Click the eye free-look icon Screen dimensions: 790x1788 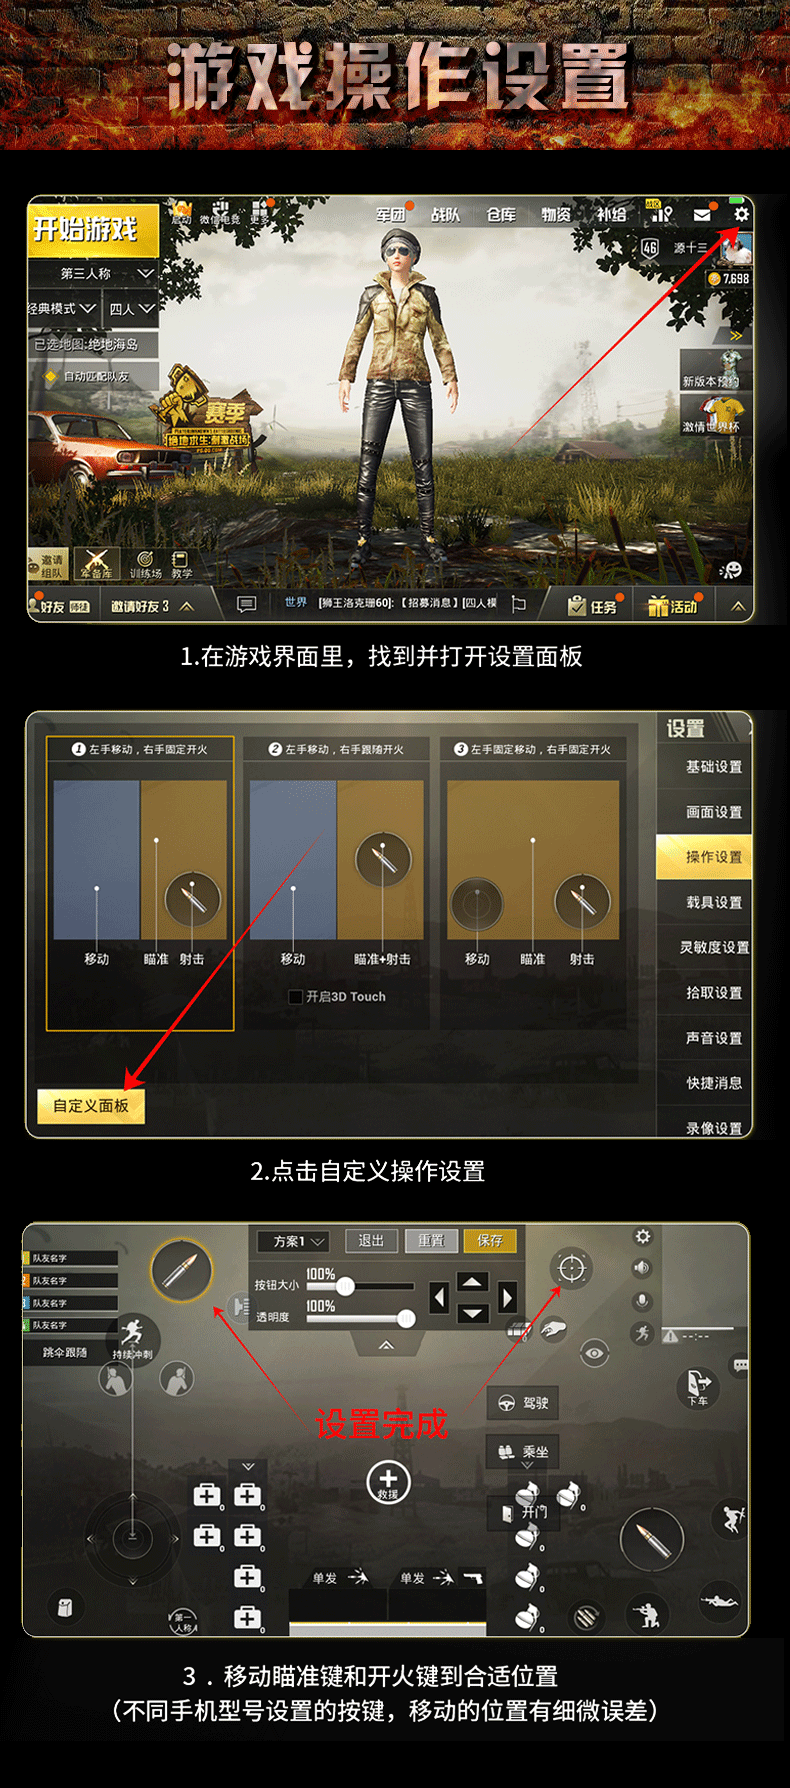click(594, 1353)
